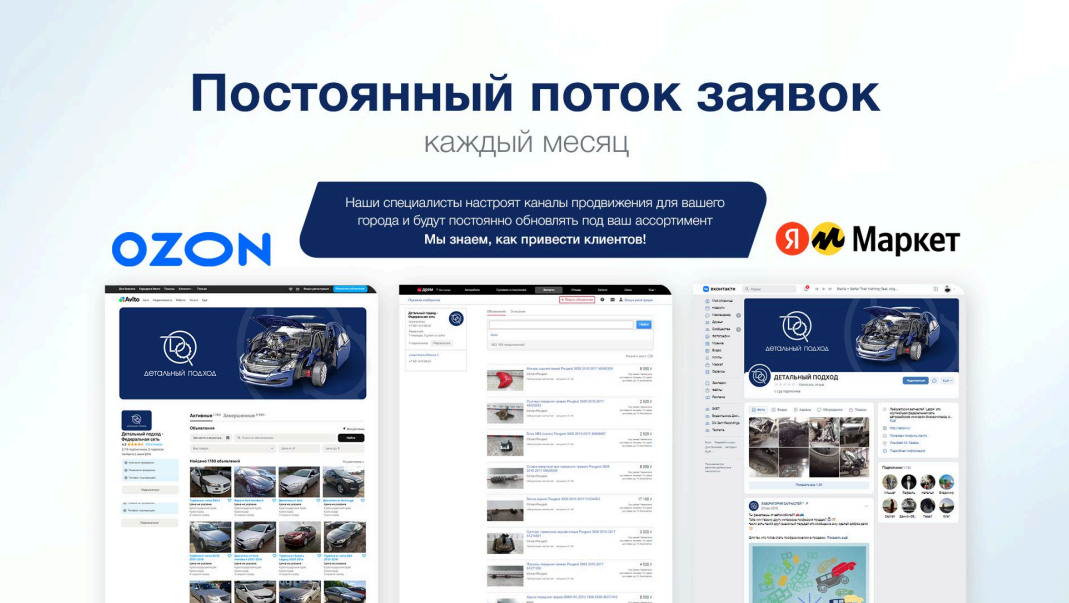Switch to the Avito "Завершенные" tab

click(240, 414)
